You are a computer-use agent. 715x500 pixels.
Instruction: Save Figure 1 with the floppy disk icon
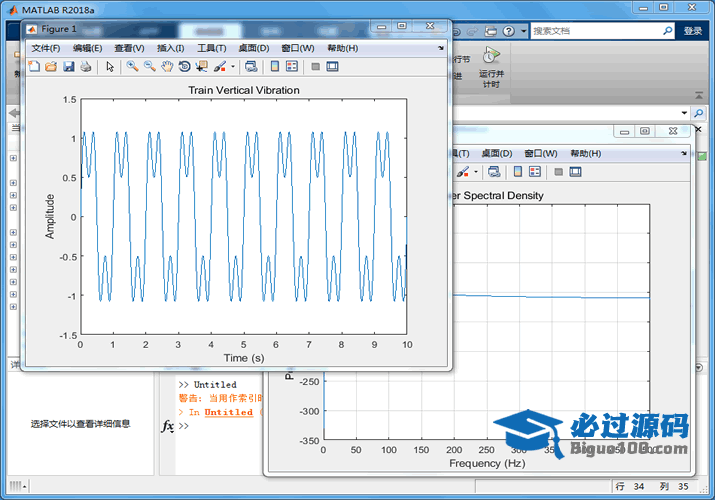68,67
